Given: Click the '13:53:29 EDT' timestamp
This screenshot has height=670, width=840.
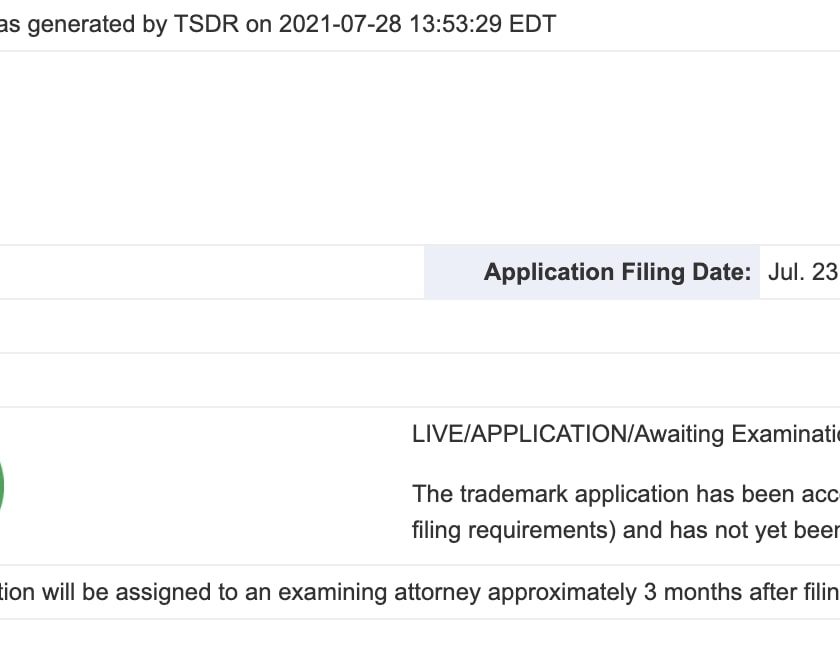Looking at the screenshot, I should (x=482, y=24).
